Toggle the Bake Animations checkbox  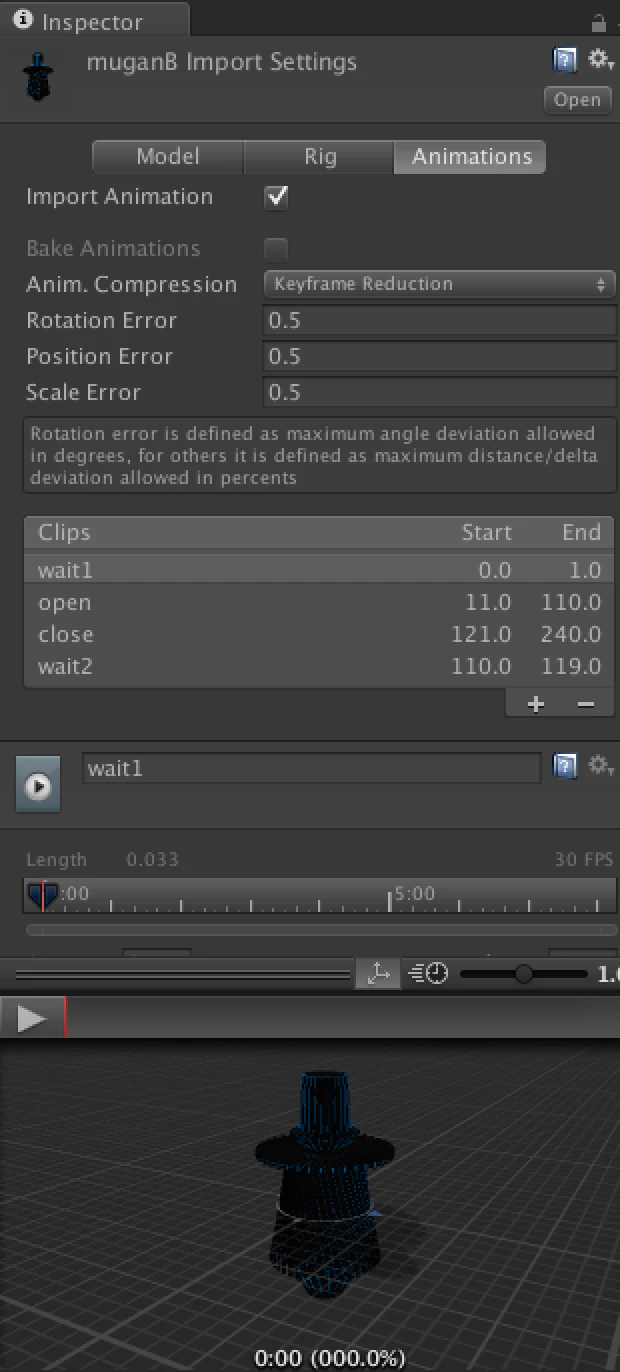coord(276,249)
